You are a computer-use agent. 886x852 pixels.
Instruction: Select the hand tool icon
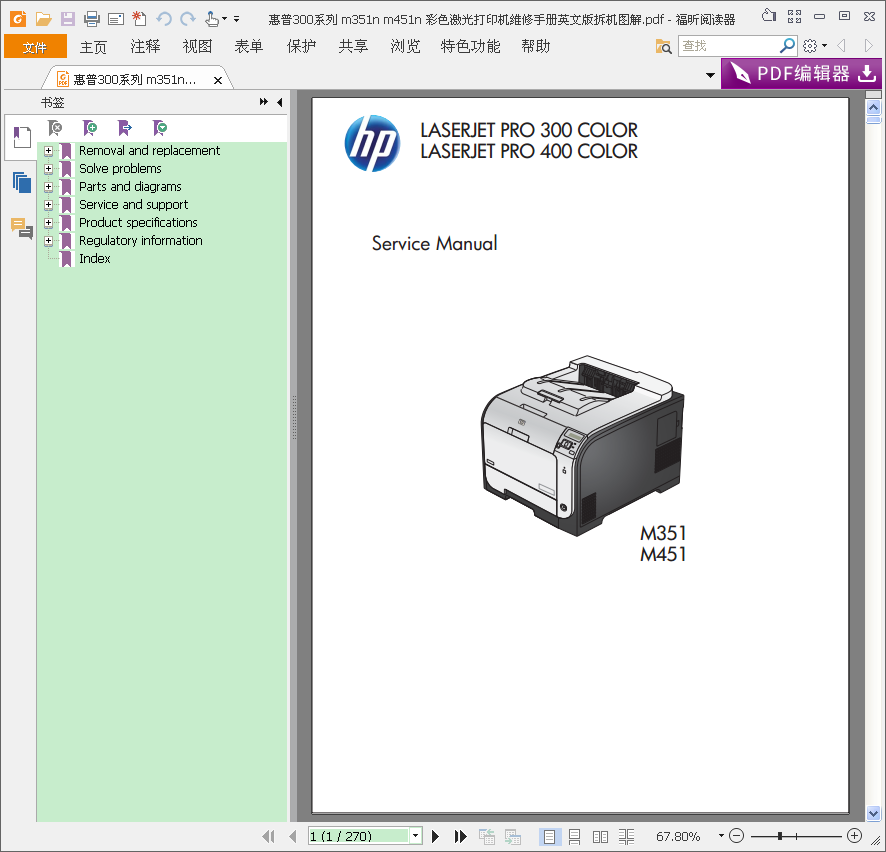click(212, 19)
